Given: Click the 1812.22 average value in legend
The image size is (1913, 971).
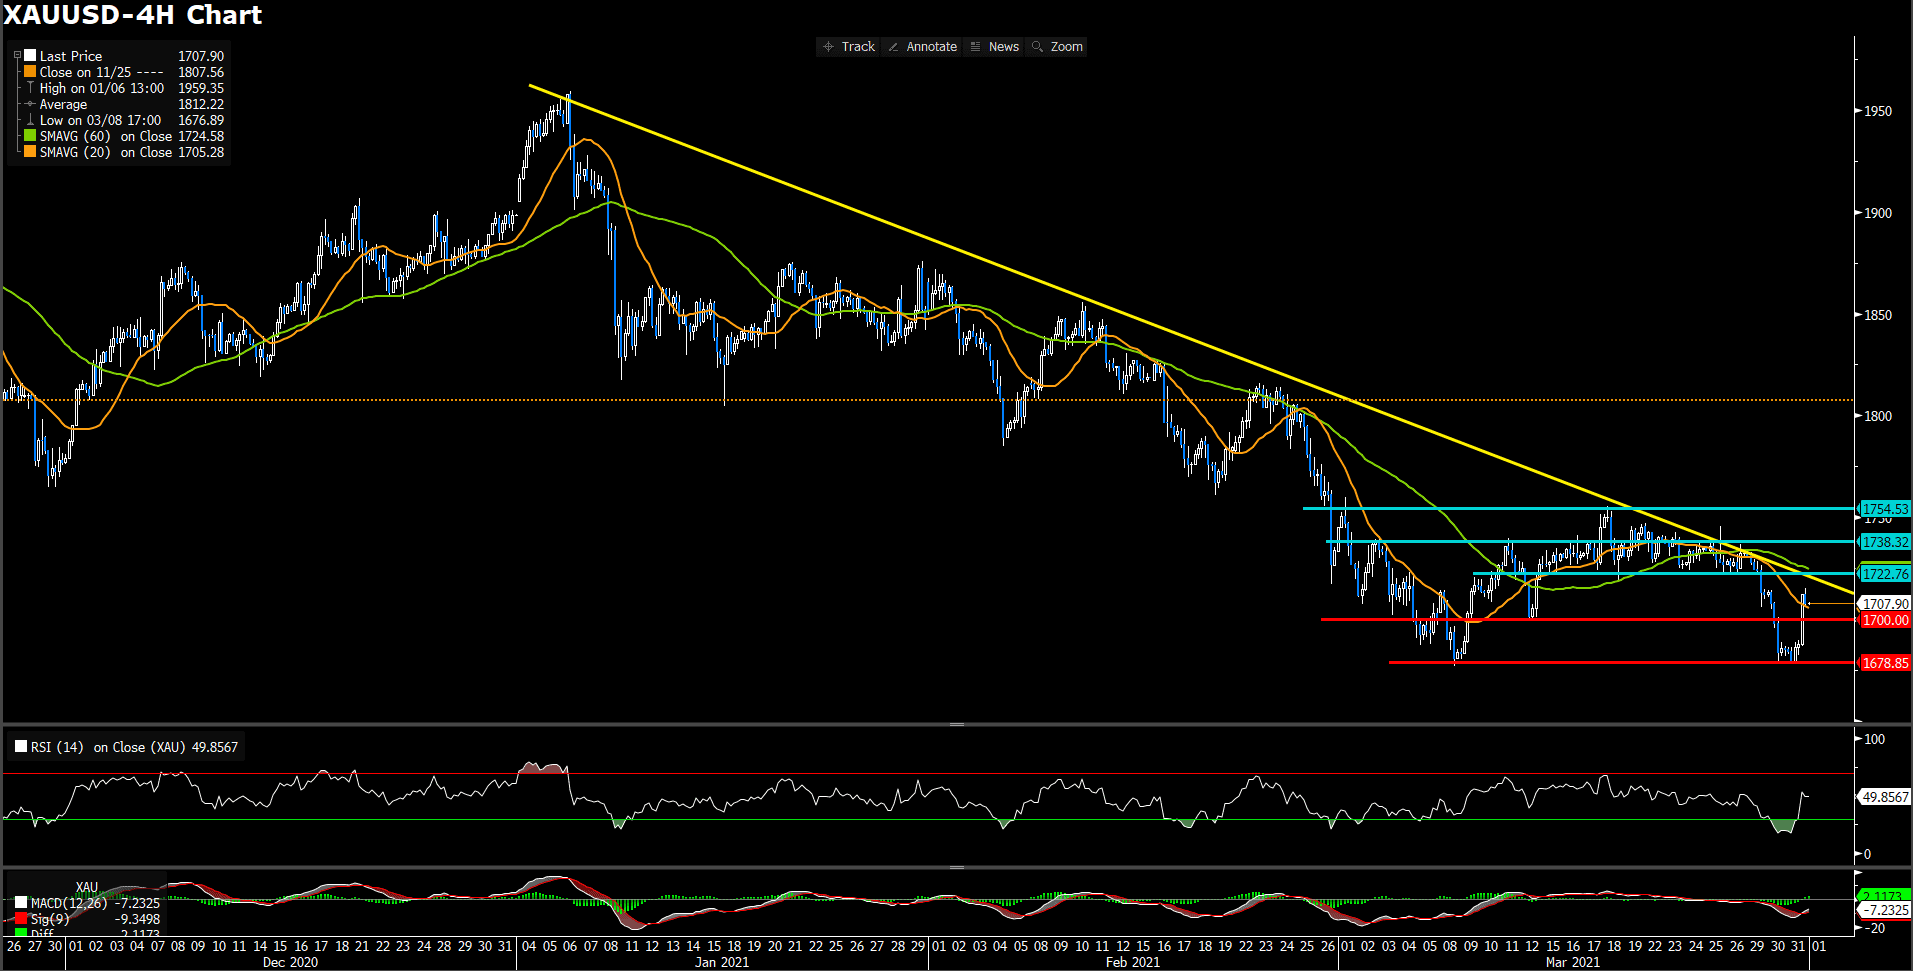Looking at the screenshot, I should click(x=201, y=104).
